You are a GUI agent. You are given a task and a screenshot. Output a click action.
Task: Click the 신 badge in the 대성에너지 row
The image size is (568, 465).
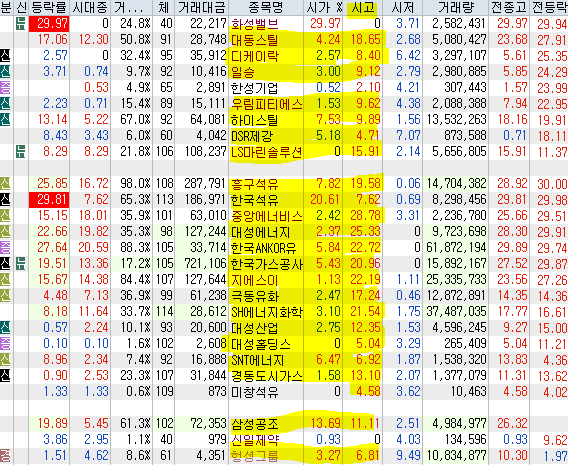5,231
